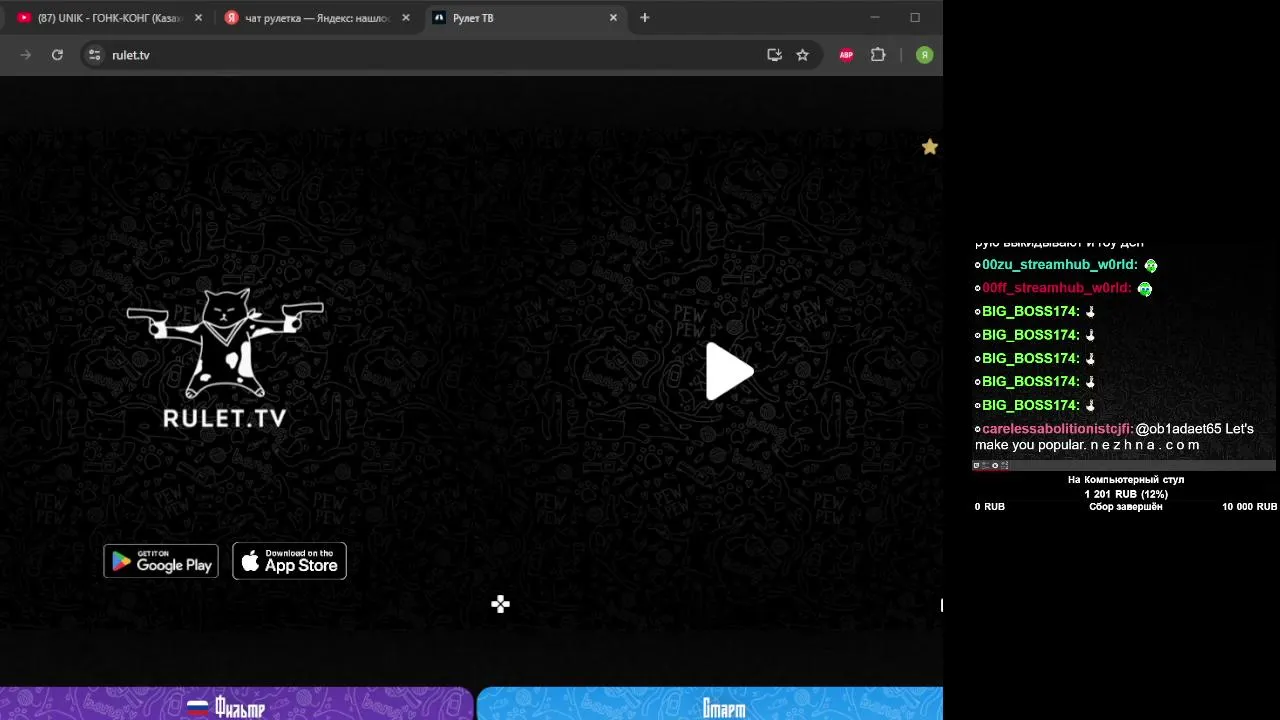Click the gold star icon on the page
Viewport: 1280px width, 720px height.
pos(930,147)
